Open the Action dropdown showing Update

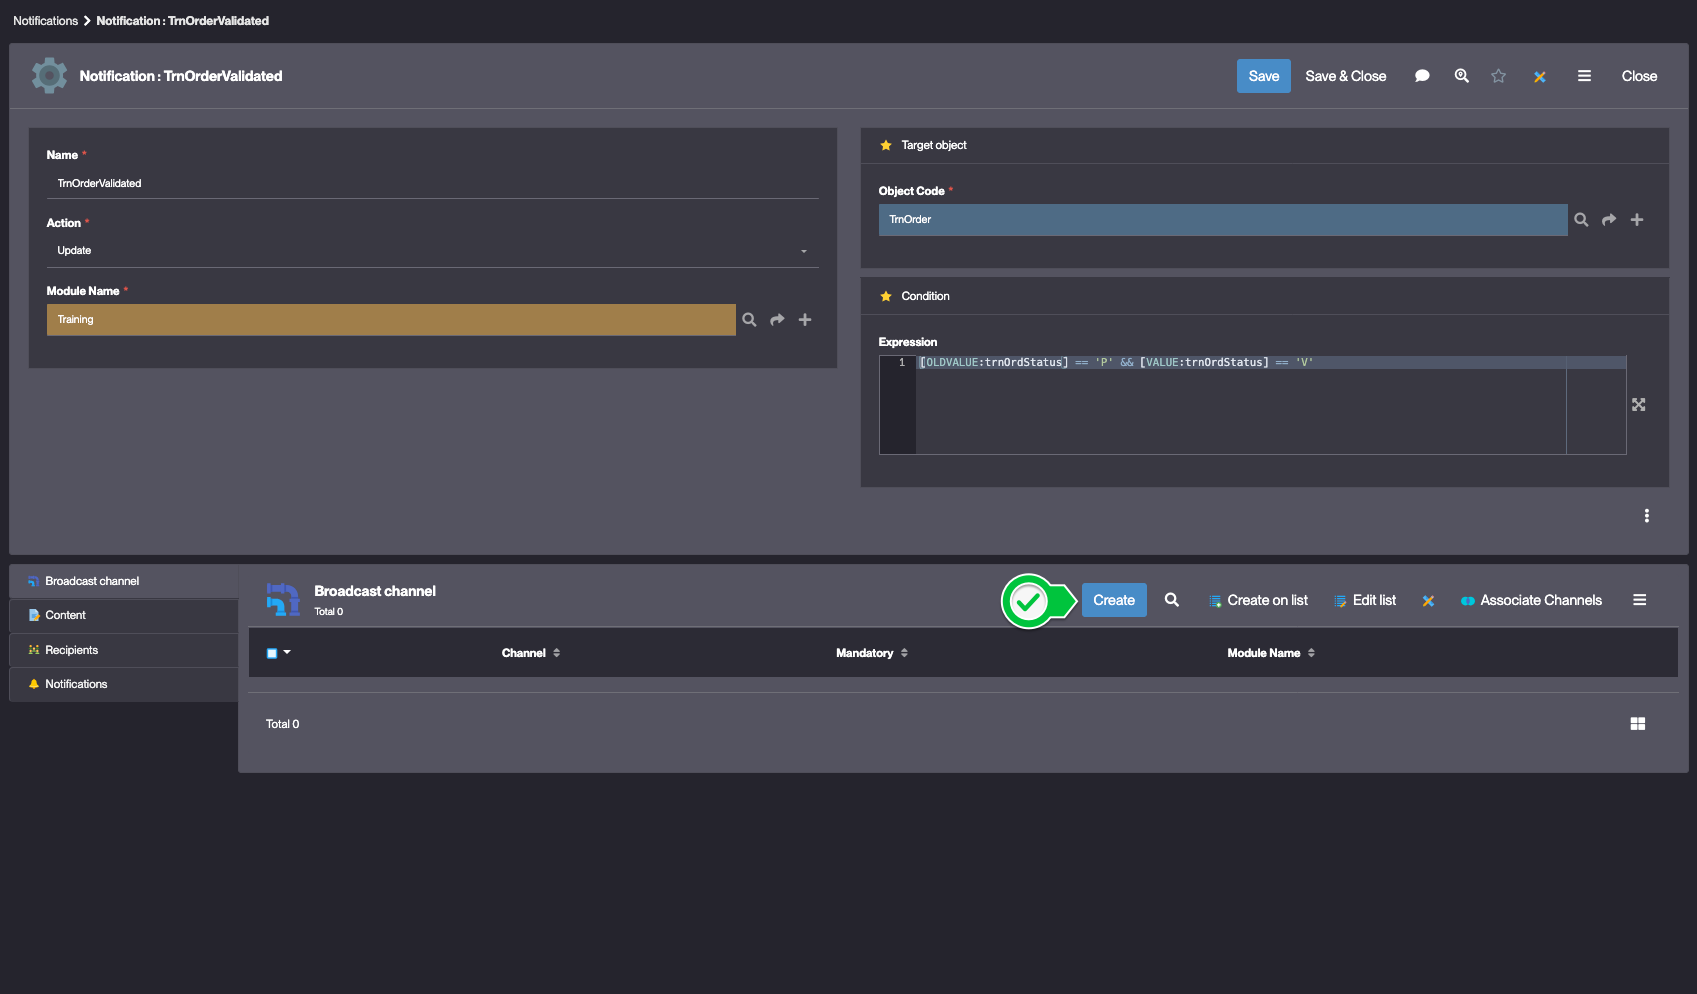click(x=432, y=251)
